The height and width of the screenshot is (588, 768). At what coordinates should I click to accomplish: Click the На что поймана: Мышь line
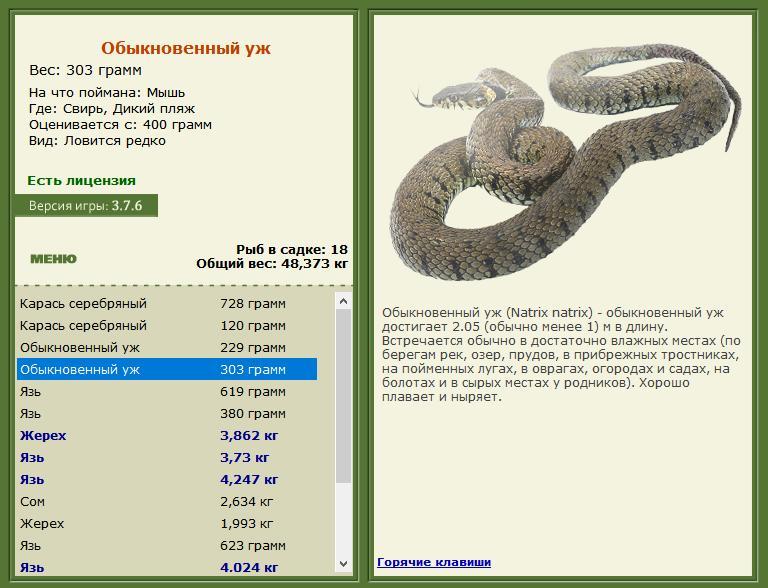[107, 92]
